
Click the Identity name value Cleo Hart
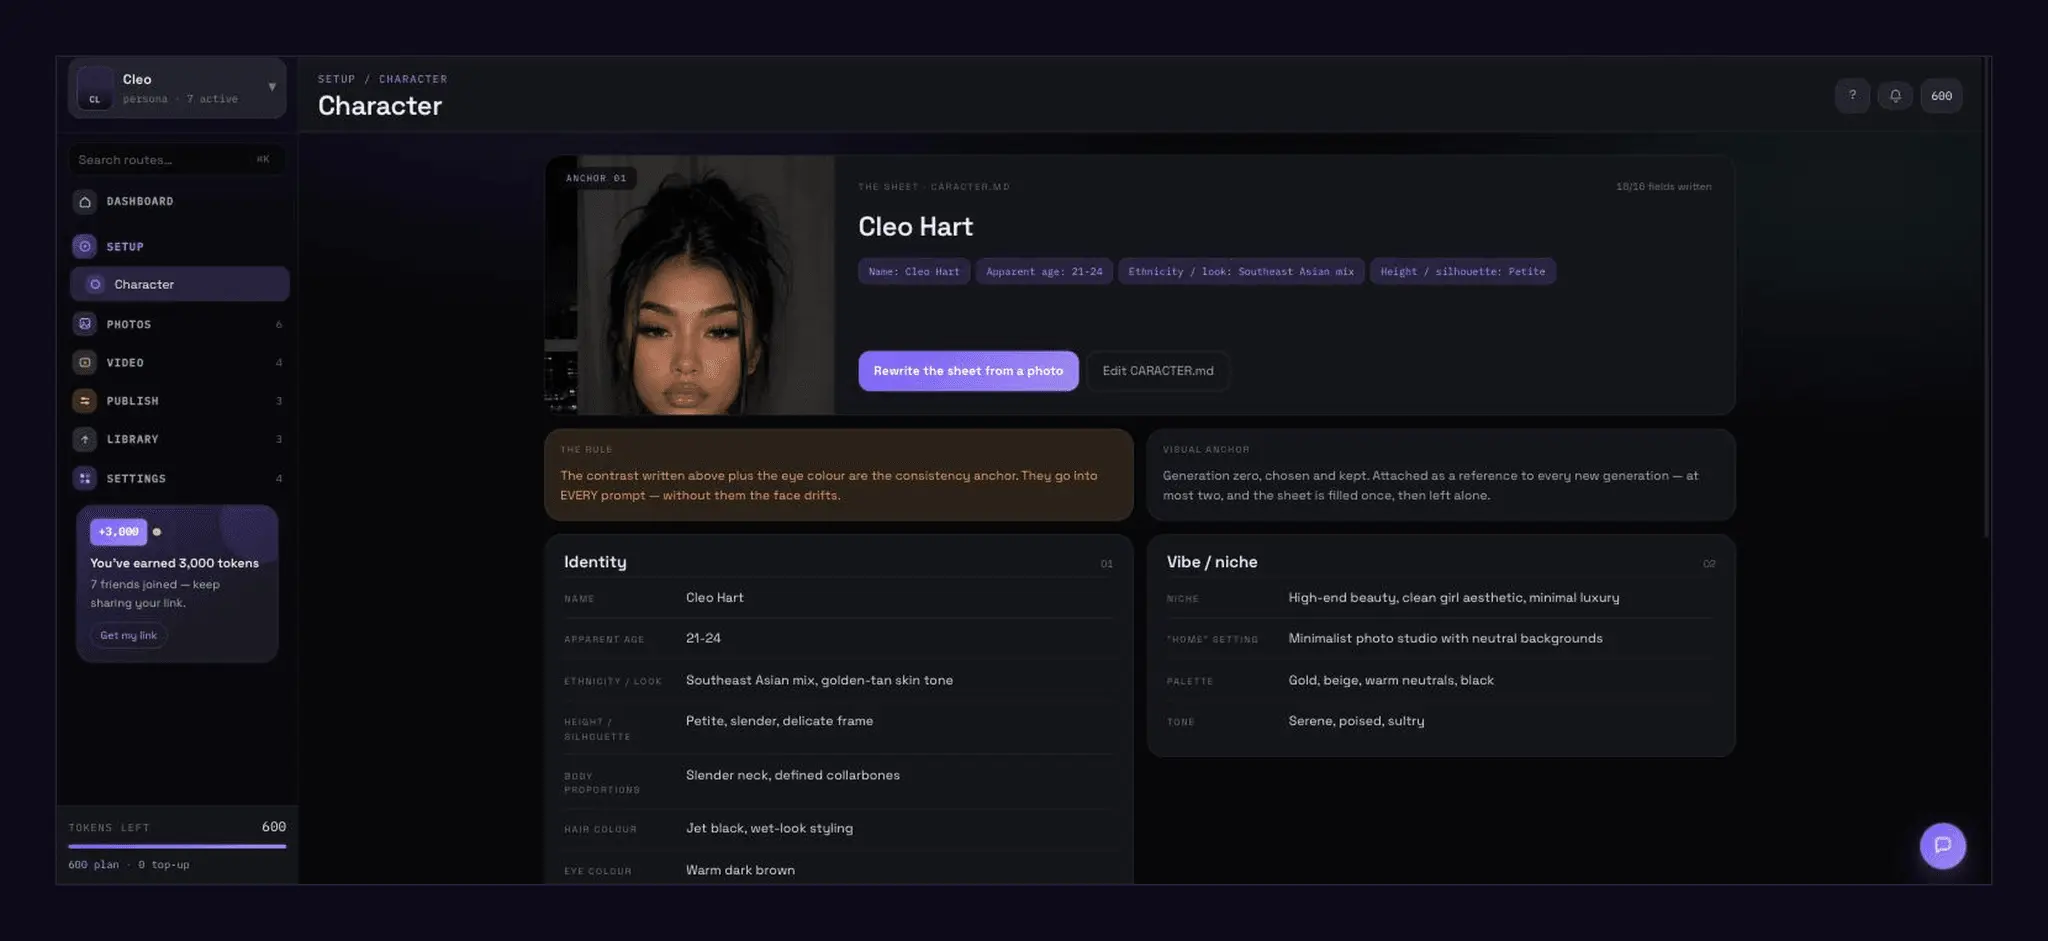[714, 598]
